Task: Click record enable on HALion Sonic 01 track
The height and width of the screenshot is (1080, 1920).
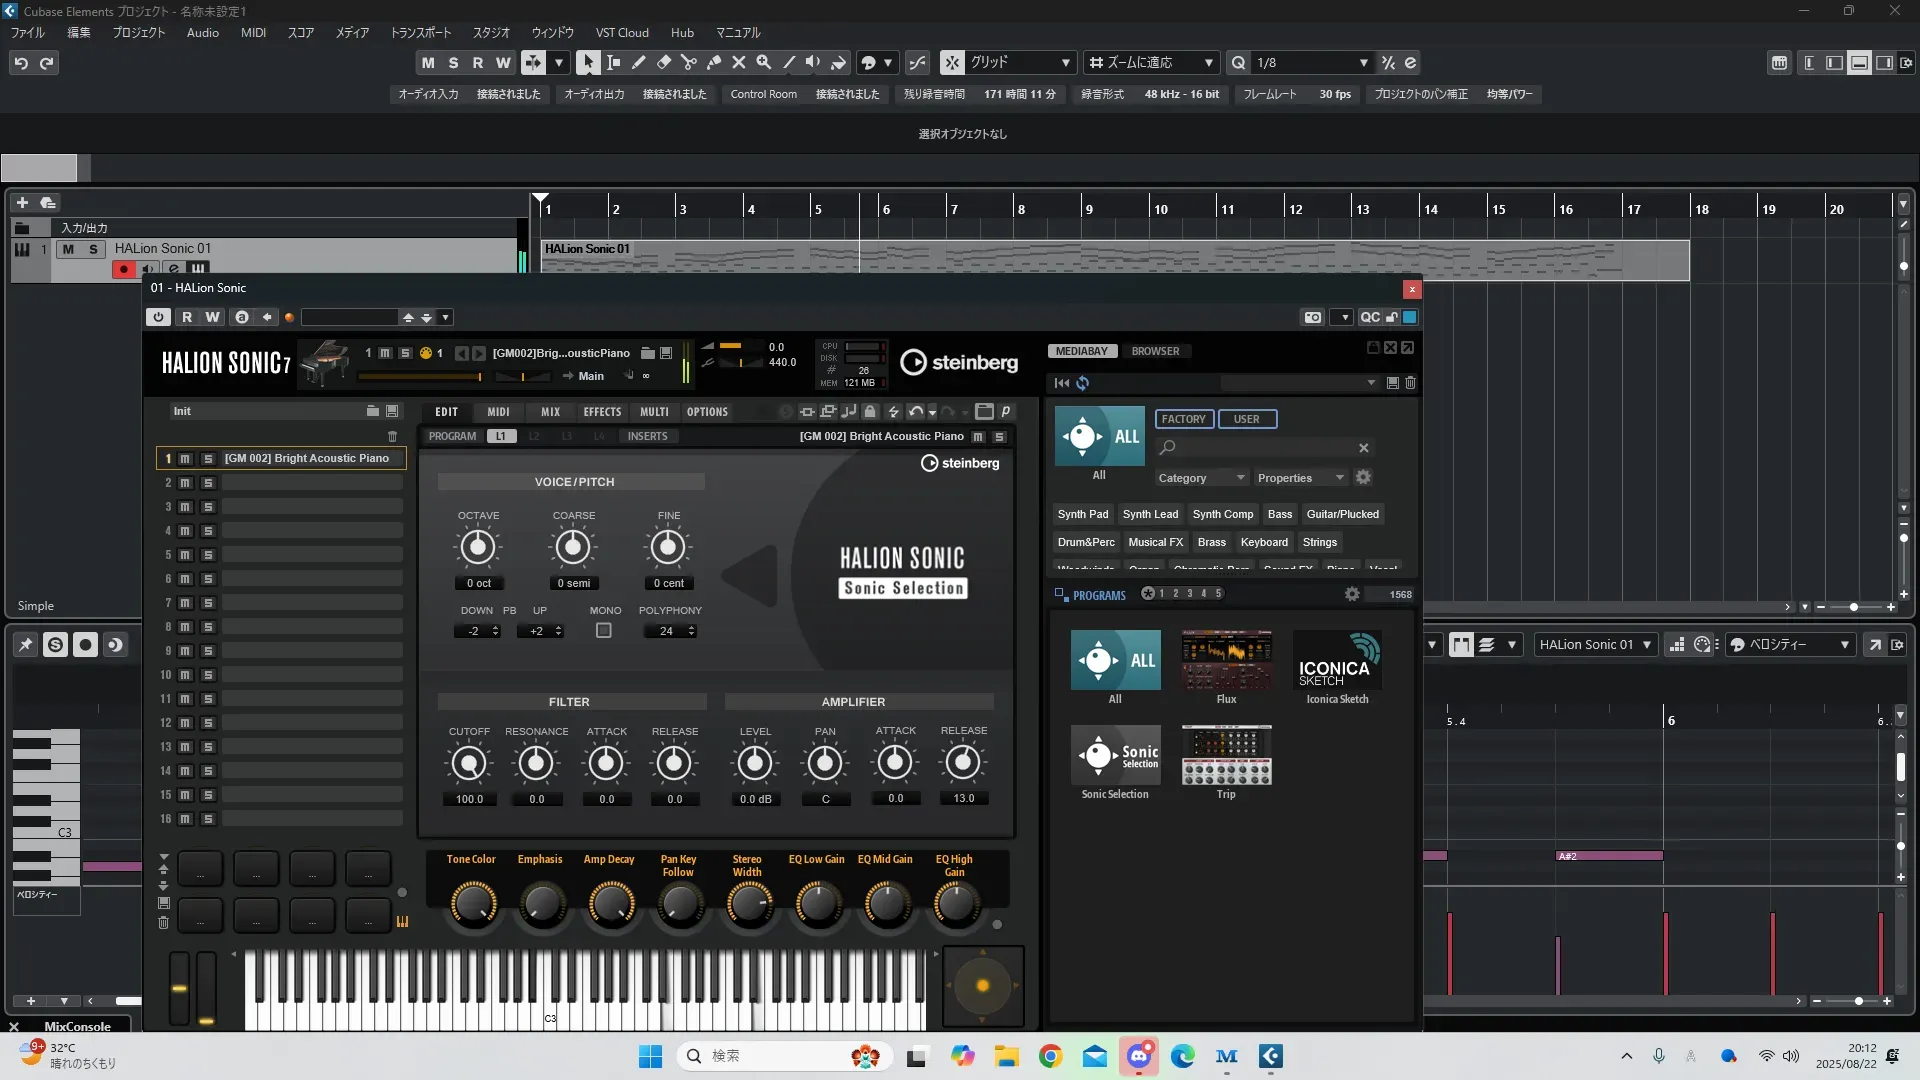Action: [x=123, y=268]
